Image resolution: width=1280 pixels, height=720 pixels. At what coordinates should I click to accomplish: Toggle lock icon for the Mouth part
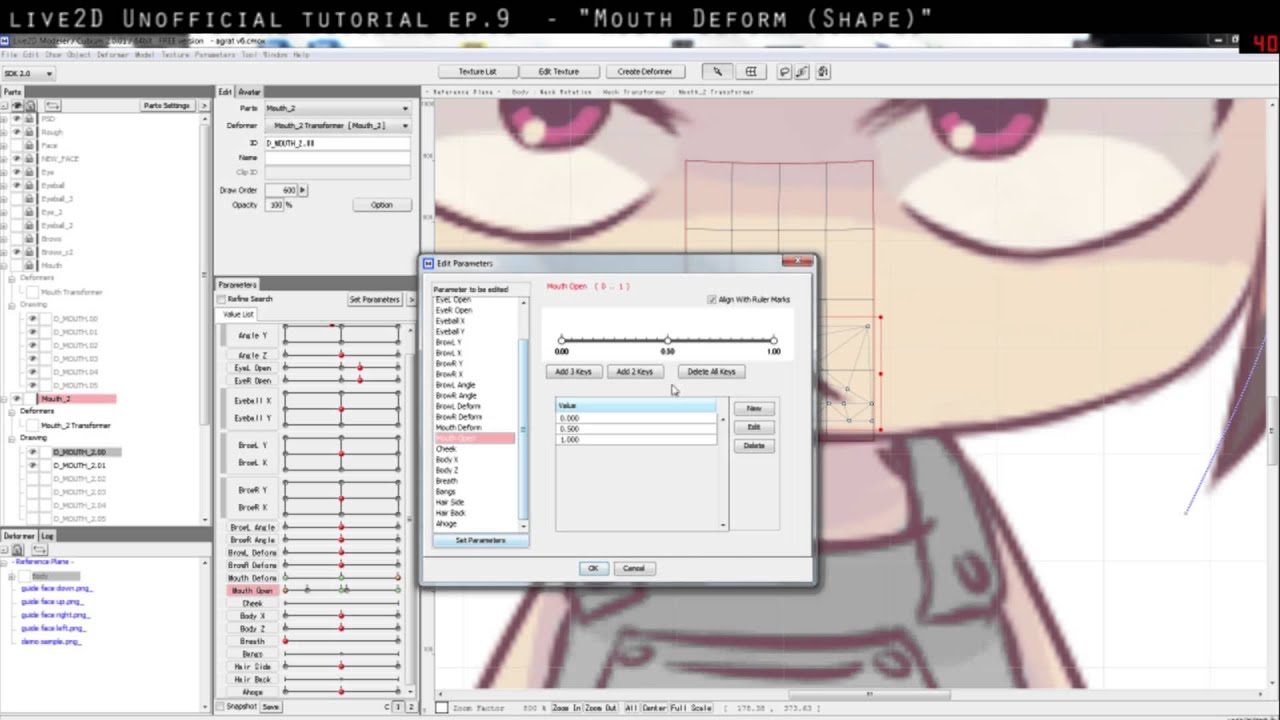[x=30, y=265]
